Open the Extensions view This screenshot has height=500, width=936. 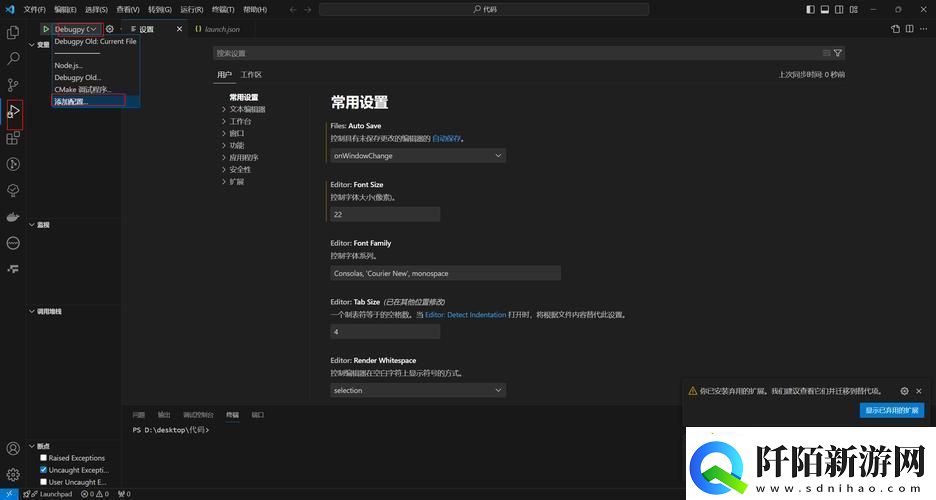[13, 138]
